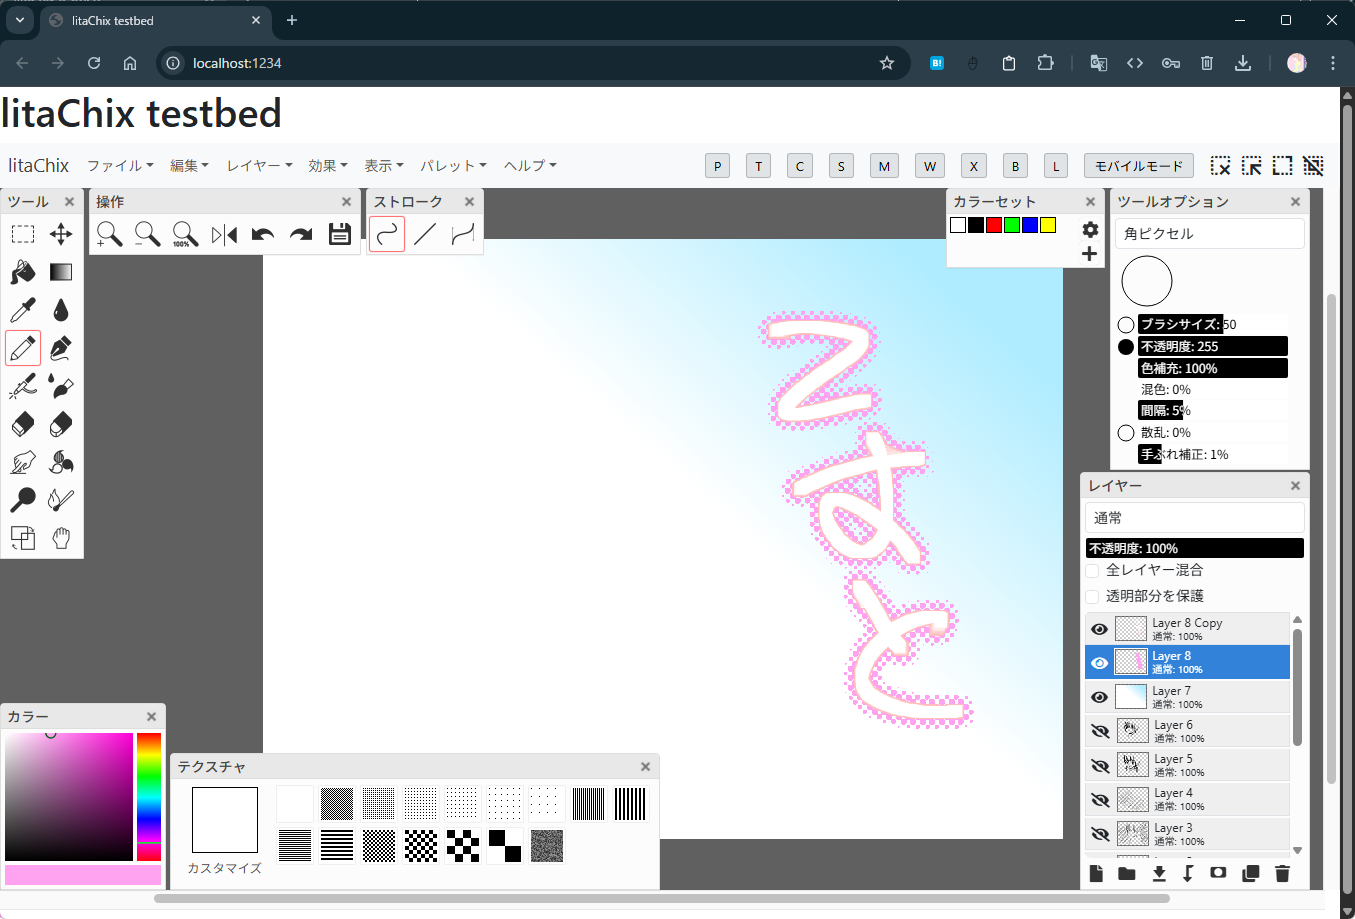Image resolution: width=1355 pixels, height=919 pixels.
Task: Duplicate layer using the copy icon
Action: [1250, 873]
